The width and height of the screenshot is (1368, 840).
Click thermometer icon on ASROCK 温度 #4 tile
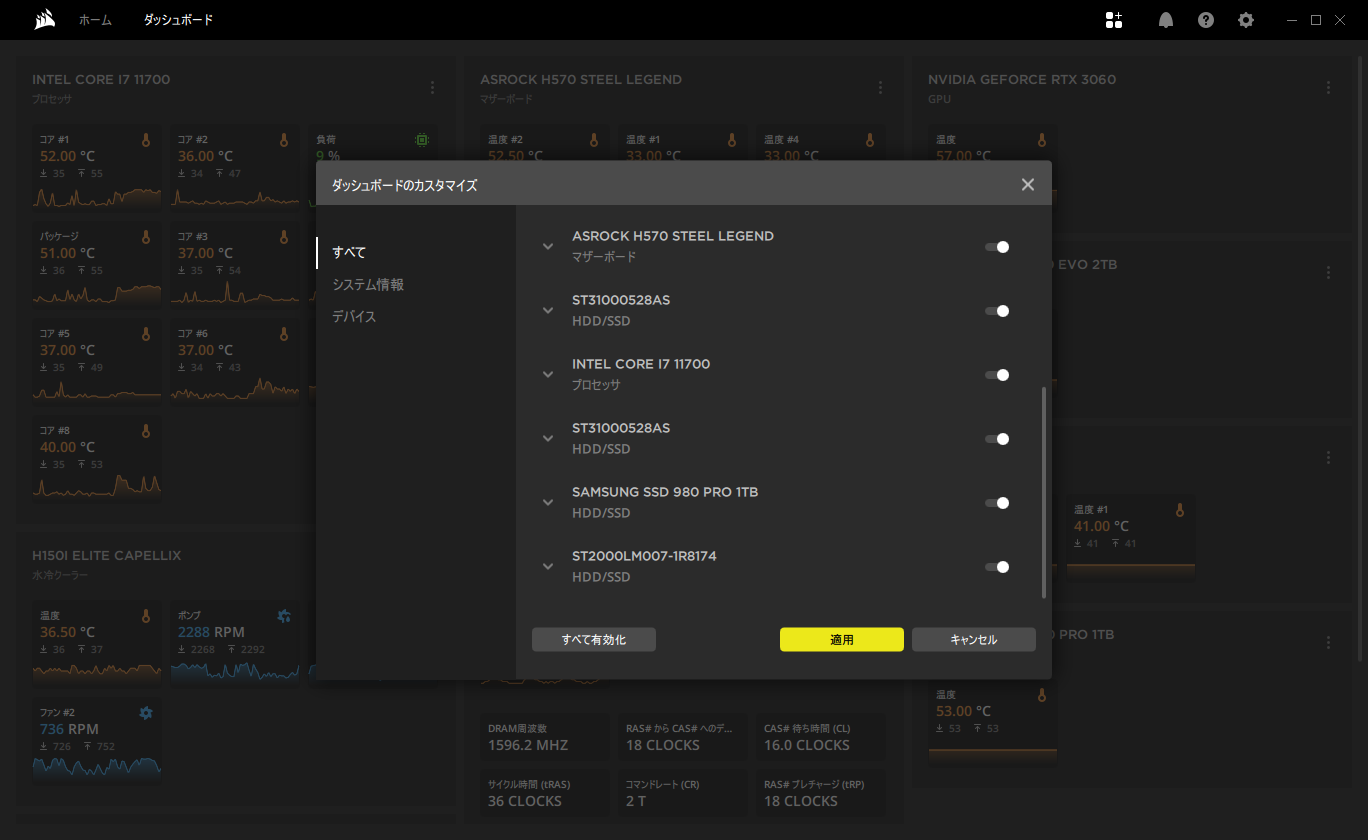(x=870, y=140)
